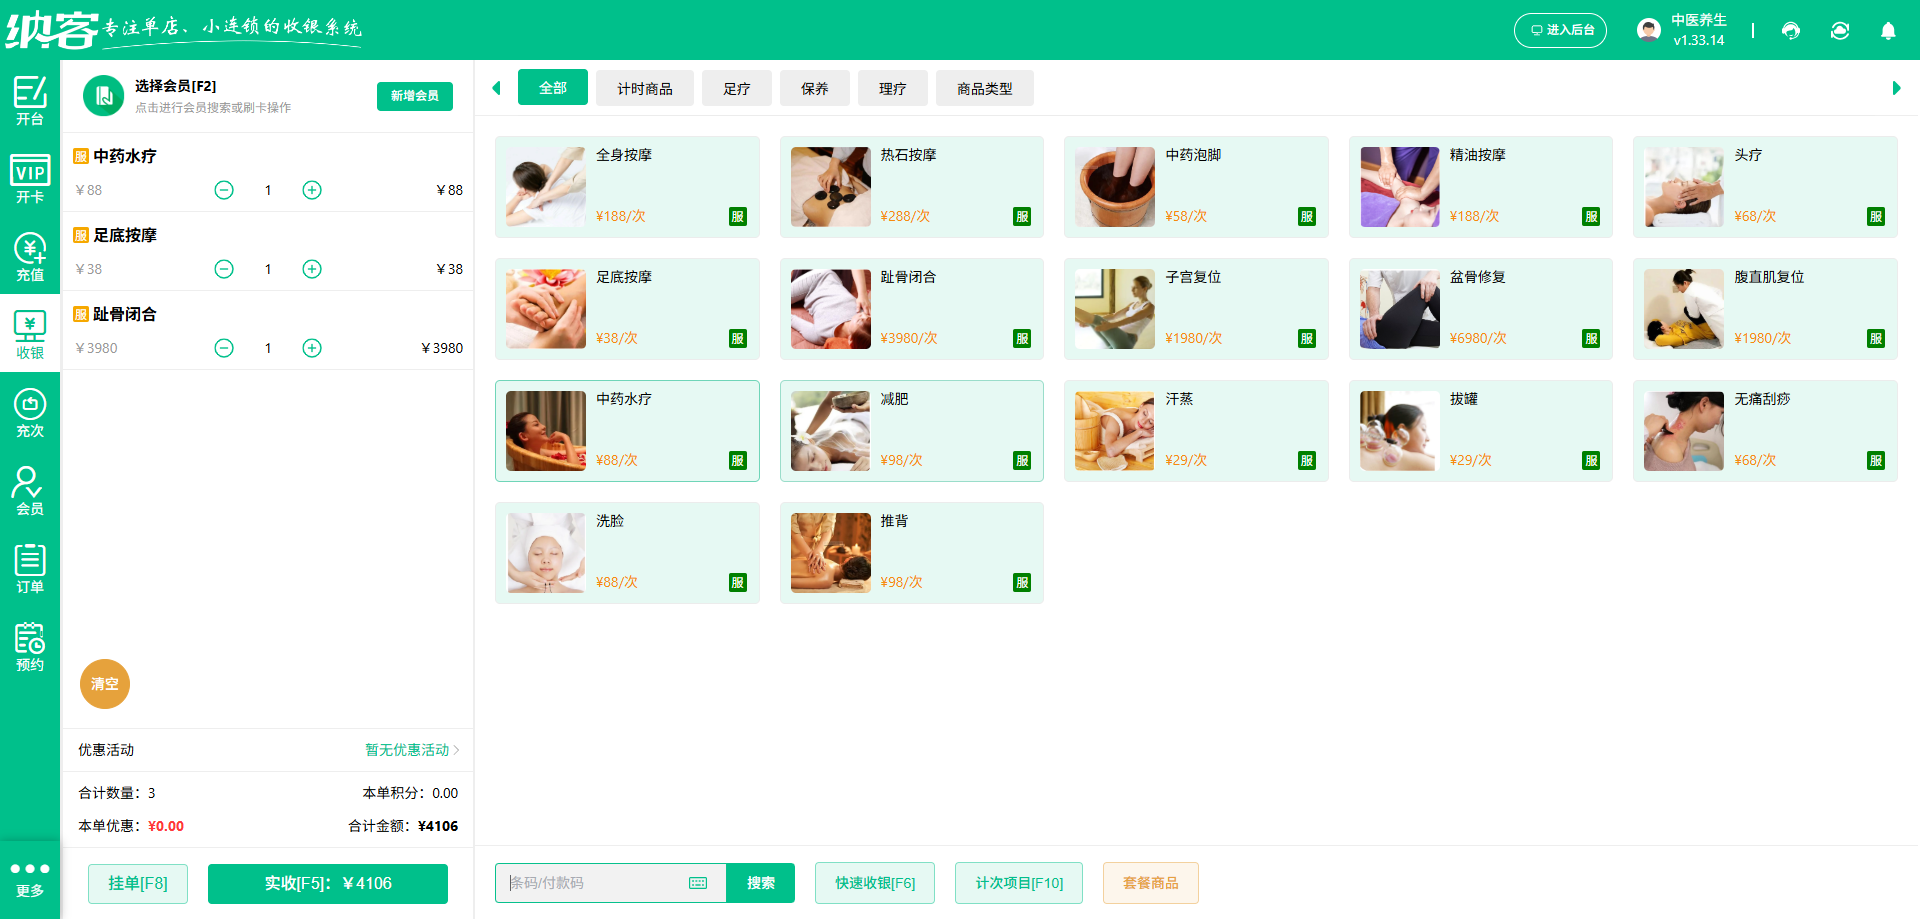The height and width of the screenshot is (919, 1920).
Task: Expand the 暂无优惠活动 promotions section
Action: [410, 750]
